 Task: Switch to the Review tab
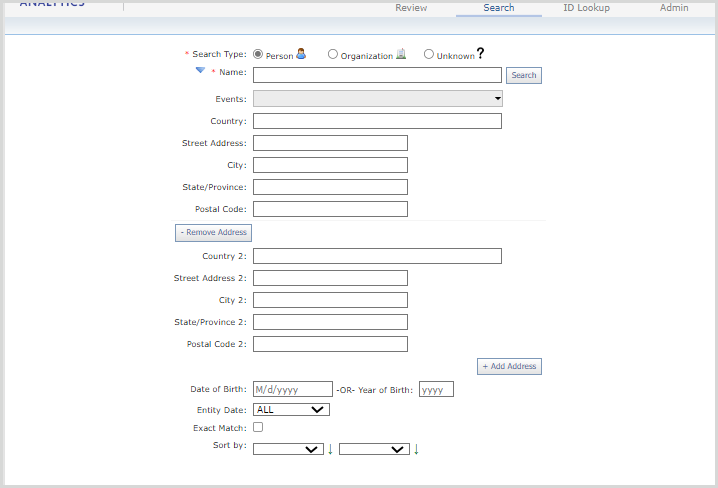pos(411,8)
